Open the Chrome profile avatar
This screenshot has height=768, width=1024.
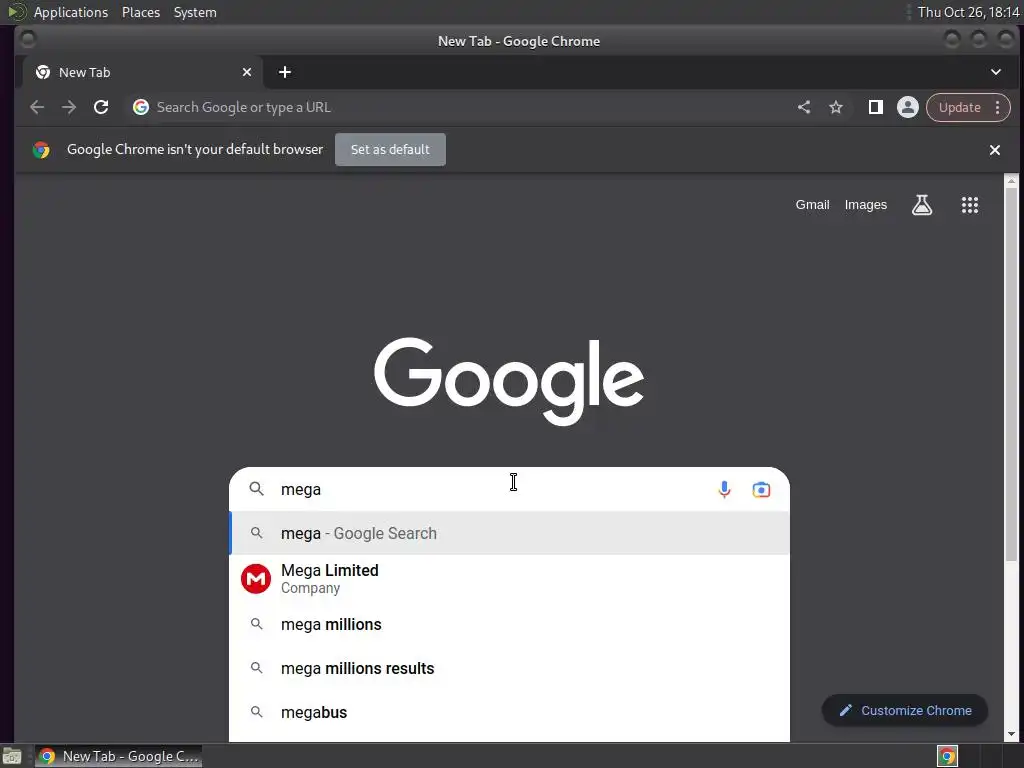[x=908, y=107]
